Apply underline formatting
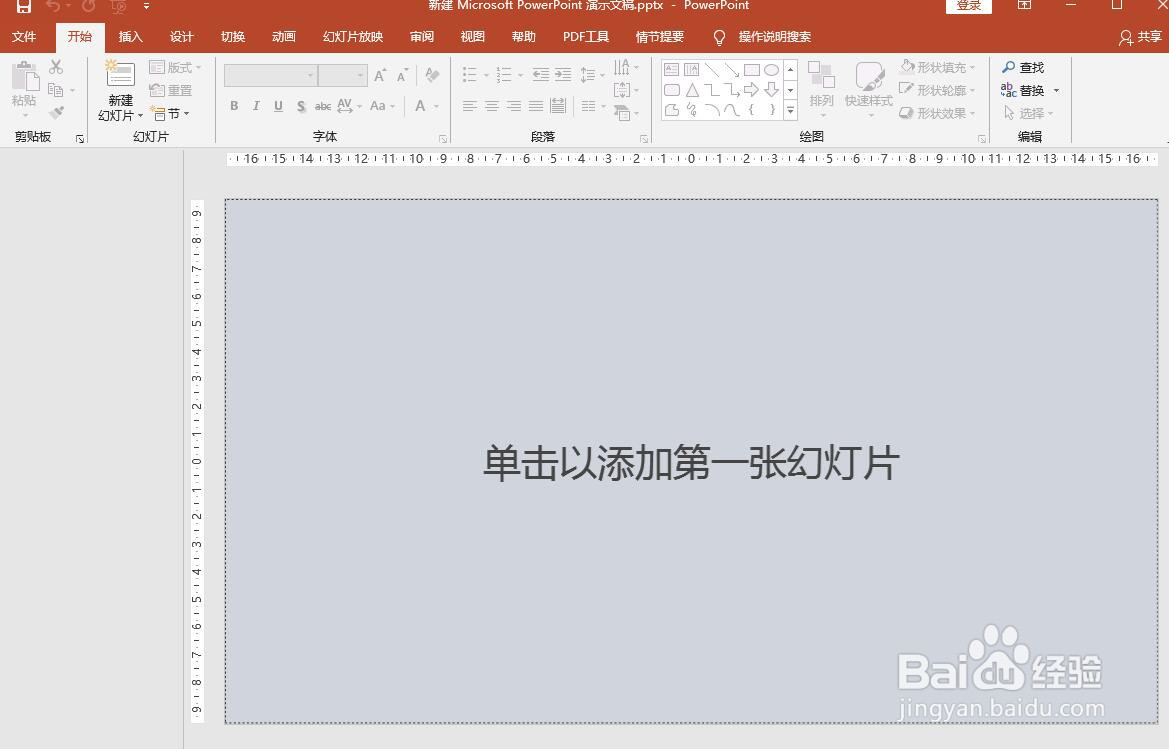Screen dimensions: 1169x749 tap(278, 106)
